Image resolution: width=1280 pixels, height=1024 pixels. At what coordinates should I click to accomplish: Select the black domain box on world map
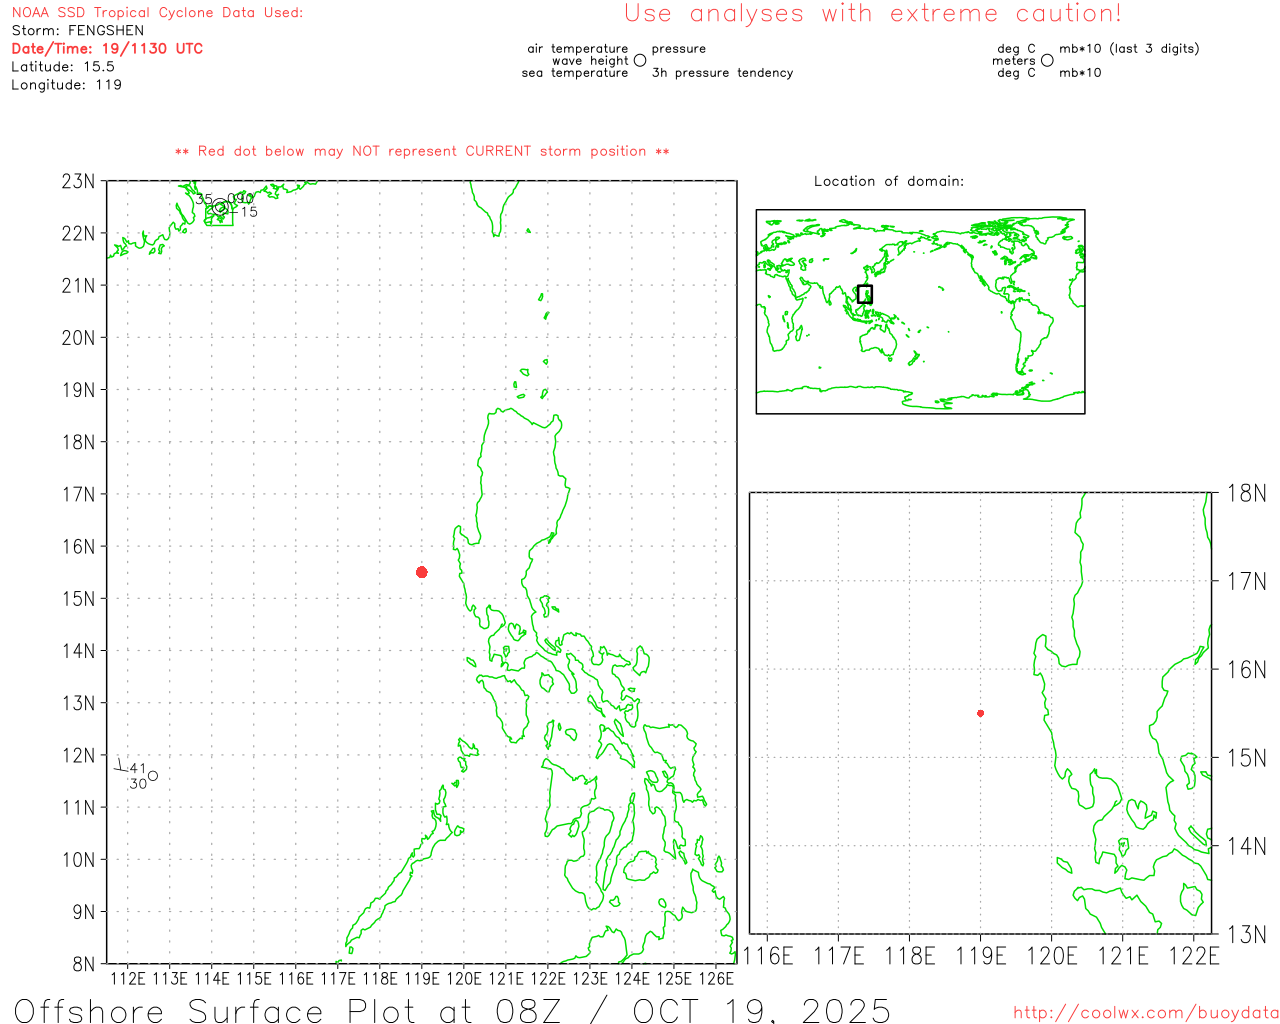point(865,294)
